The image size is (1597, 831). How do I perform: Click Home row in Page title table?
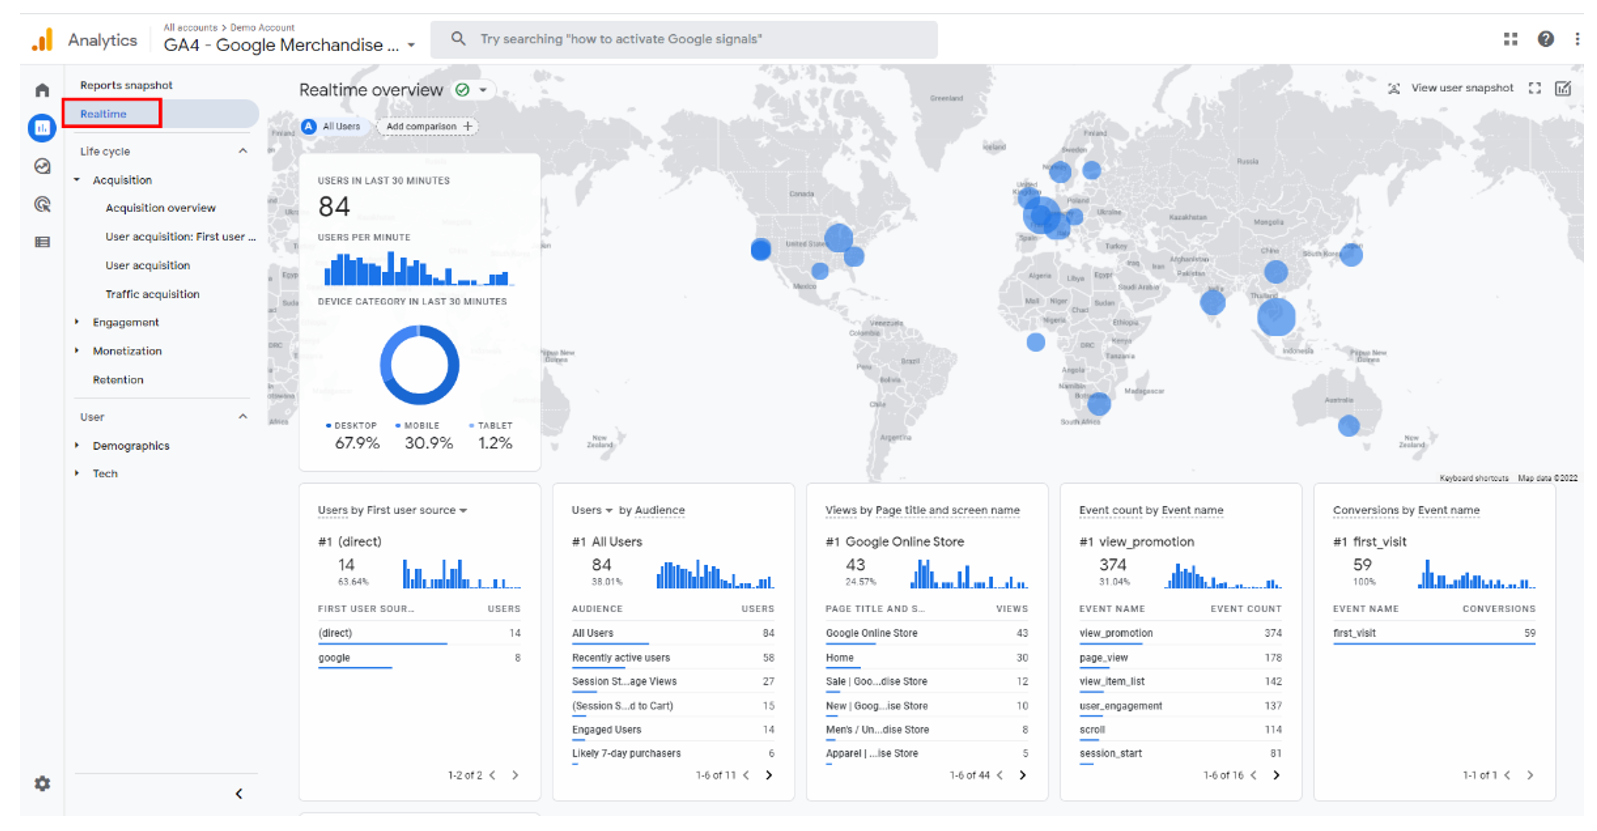pos(926,658)
